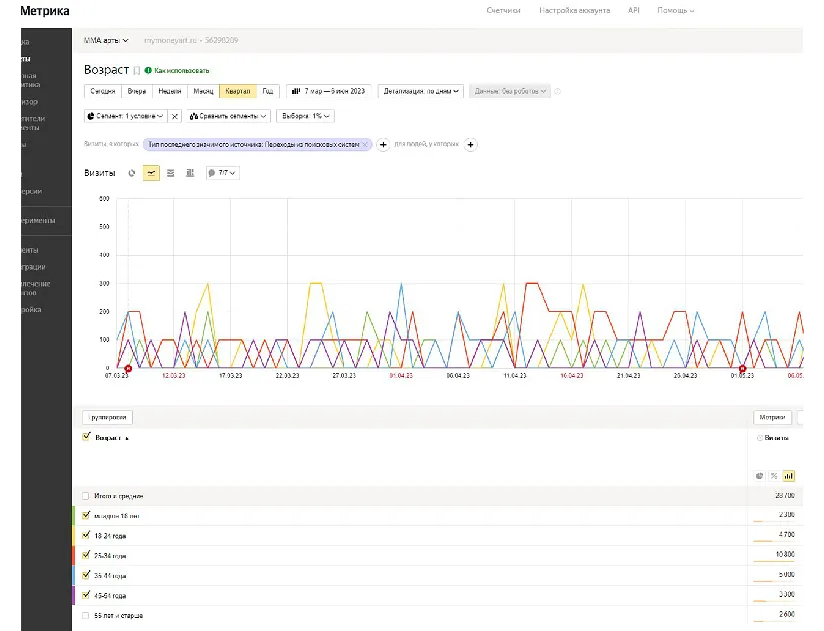Show table values as percentages icon

coord(773,476)
